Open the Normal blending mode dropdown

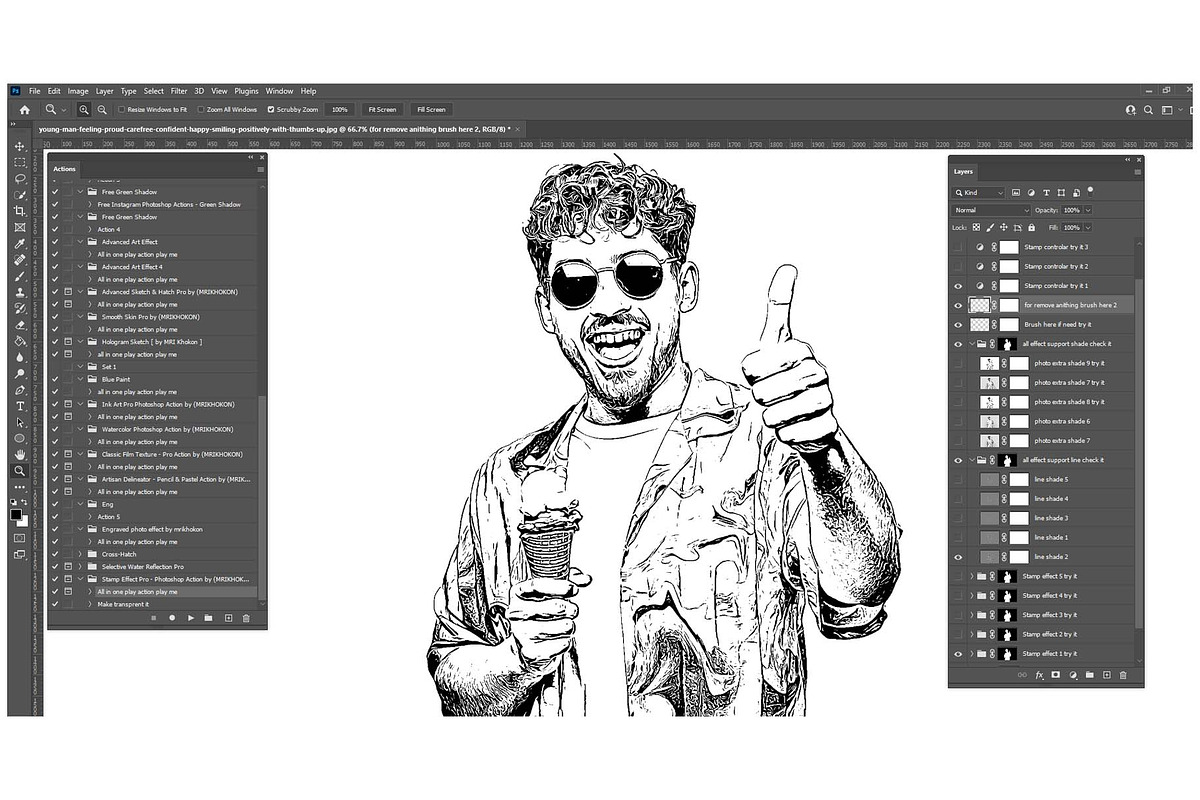coord(991,211)
